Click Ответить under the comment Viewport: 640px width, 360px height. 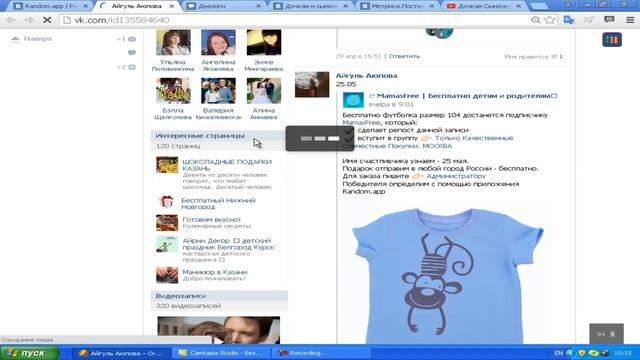404,56
